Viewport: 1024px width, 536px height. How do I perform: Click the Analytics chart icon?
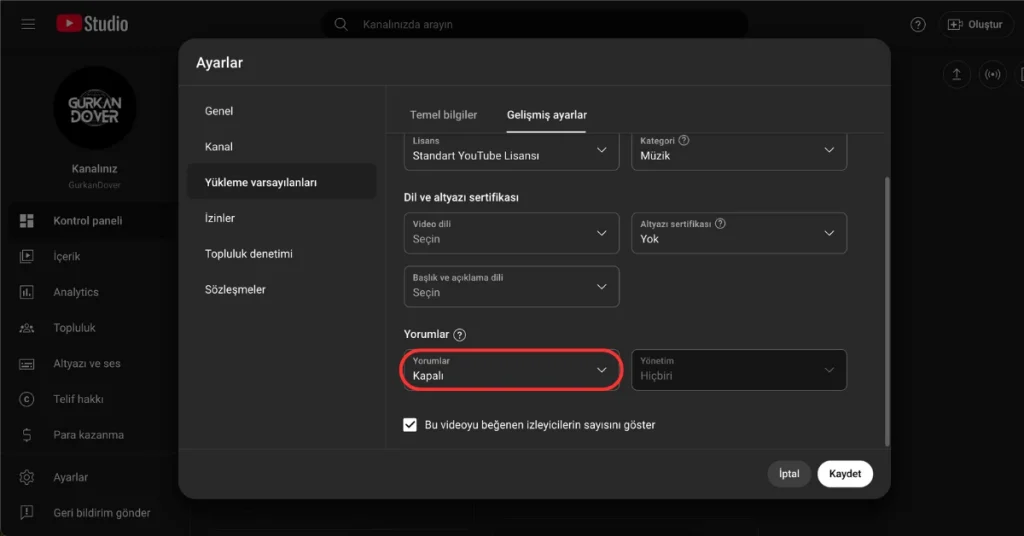(27, 292)
